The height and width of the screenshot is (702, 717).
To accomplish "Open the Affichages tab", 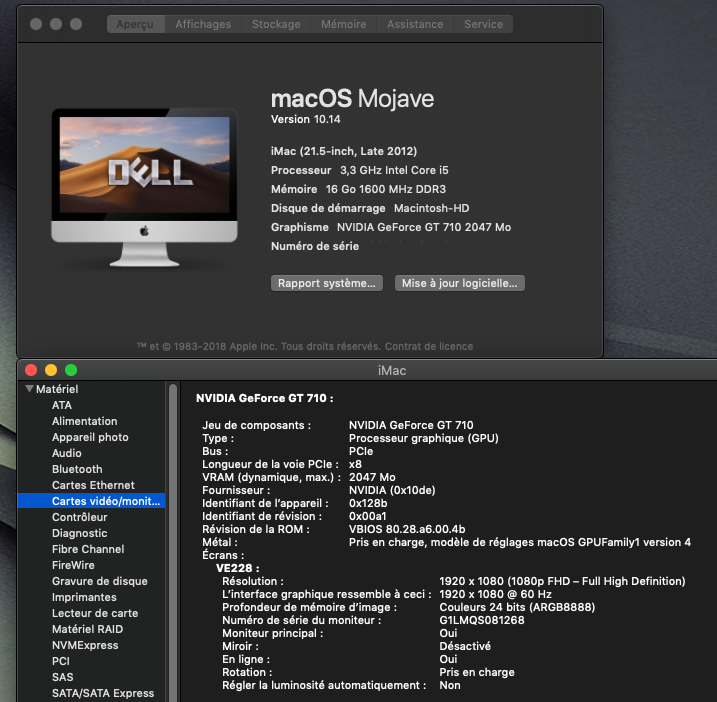I will (203, 24).
